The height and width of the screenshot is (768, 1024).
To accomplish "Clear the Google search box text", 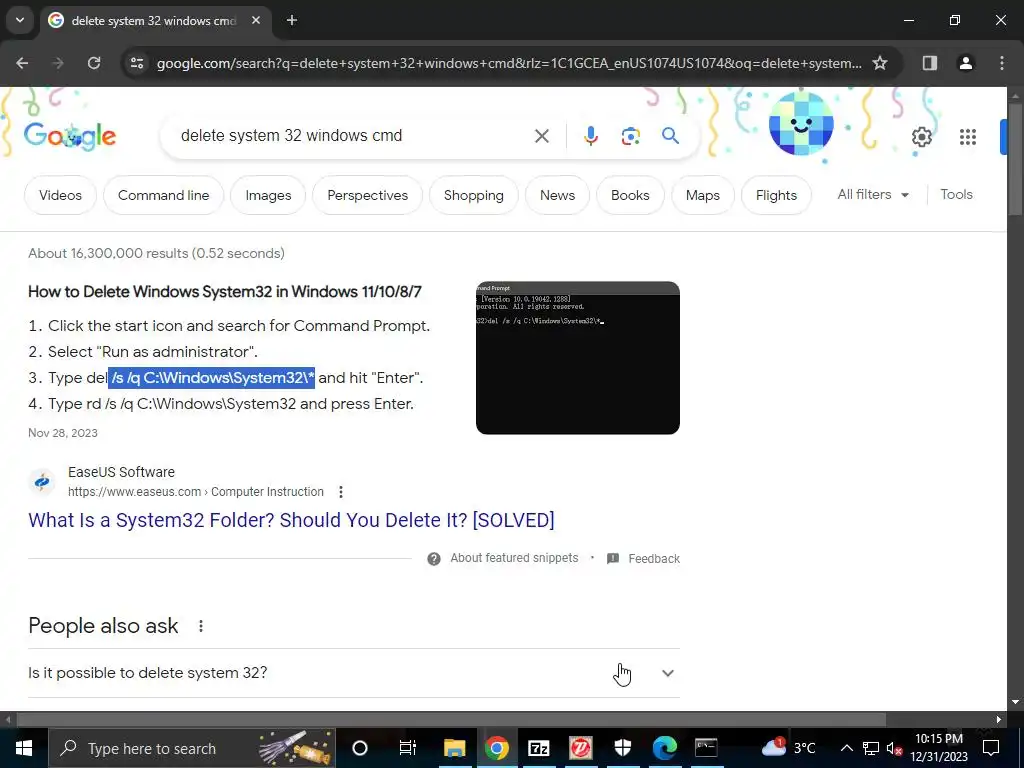I will 541,136.
